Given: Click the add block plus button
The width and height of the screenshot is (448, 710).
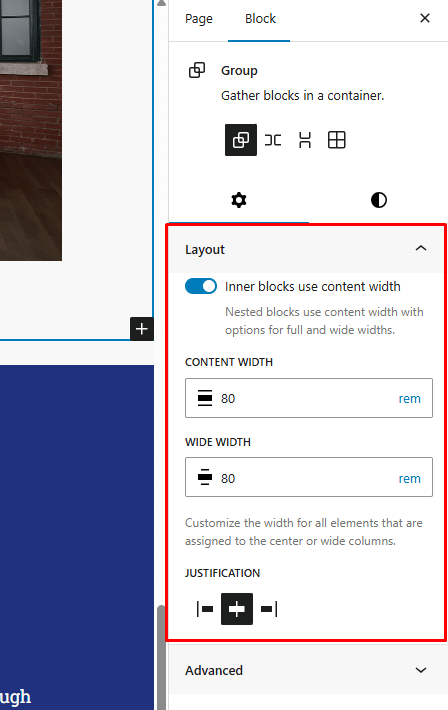Looking at the screenshot, I should pyautogui.click(x=142, y=329).
